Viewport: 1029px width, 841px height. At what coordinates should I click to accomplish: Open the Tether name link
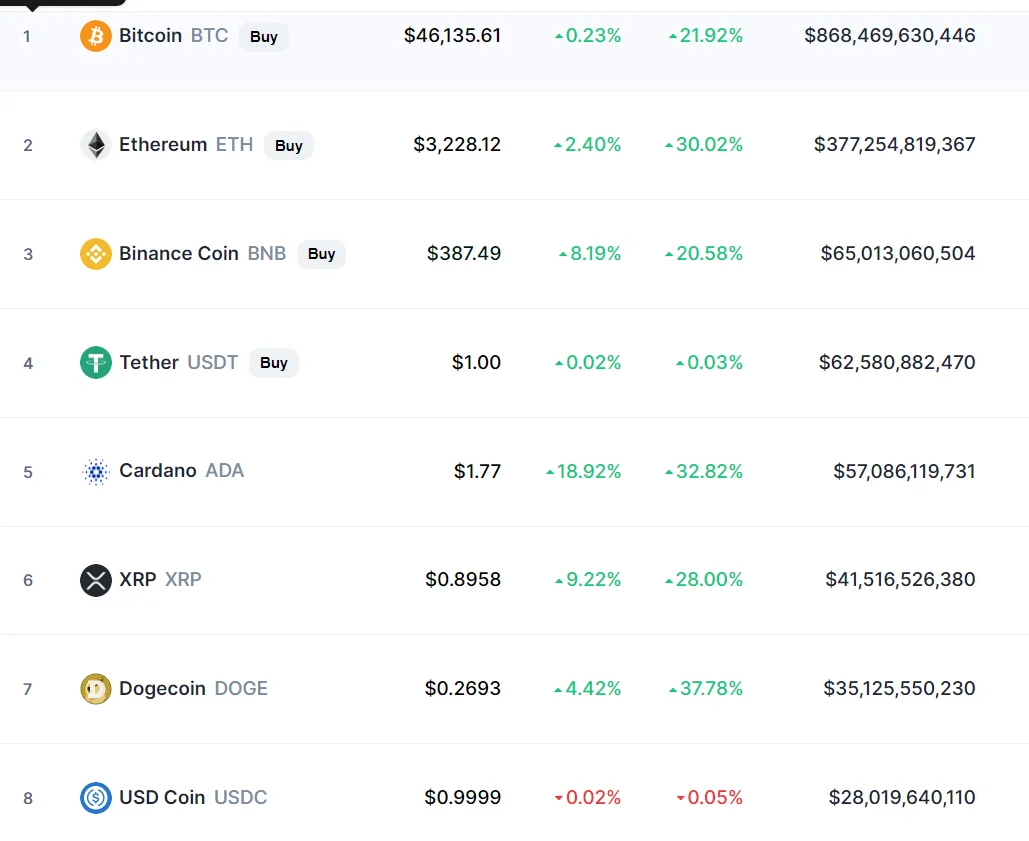pyautogui.click(x=149, y=362)
